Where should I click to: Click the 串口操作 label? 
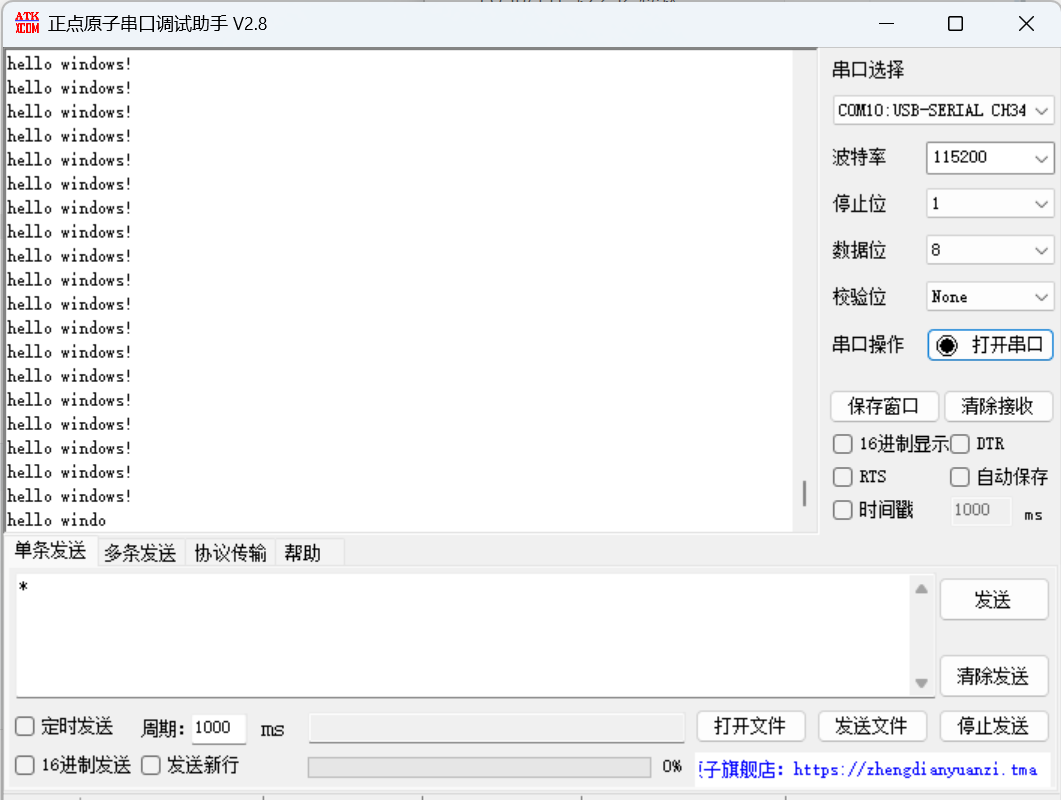tap(868, 345)
